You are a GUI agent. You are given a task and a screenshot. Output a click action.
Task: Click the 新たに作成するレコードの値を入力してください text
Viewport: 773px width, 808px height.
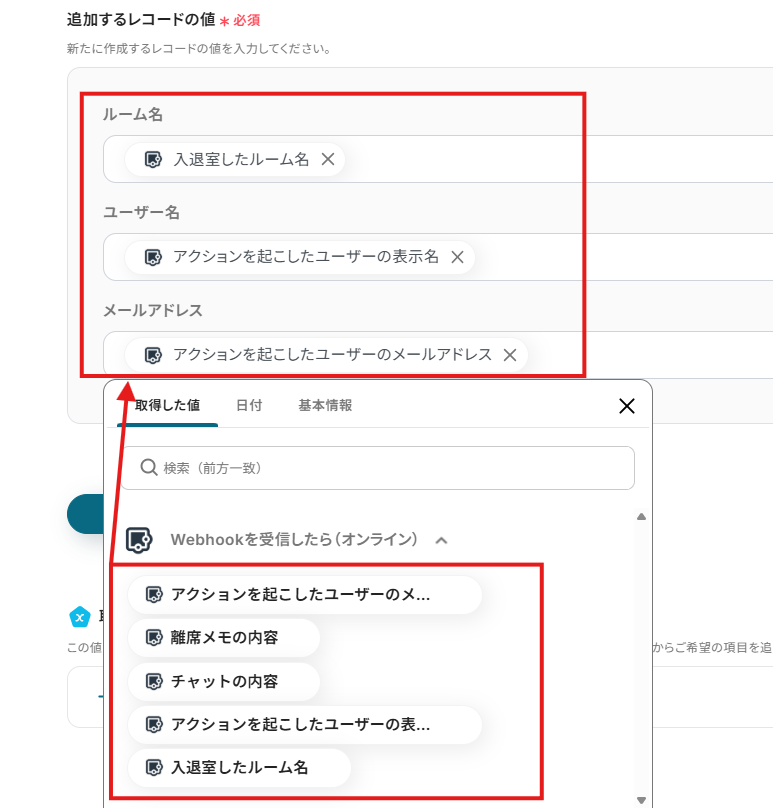198,49
